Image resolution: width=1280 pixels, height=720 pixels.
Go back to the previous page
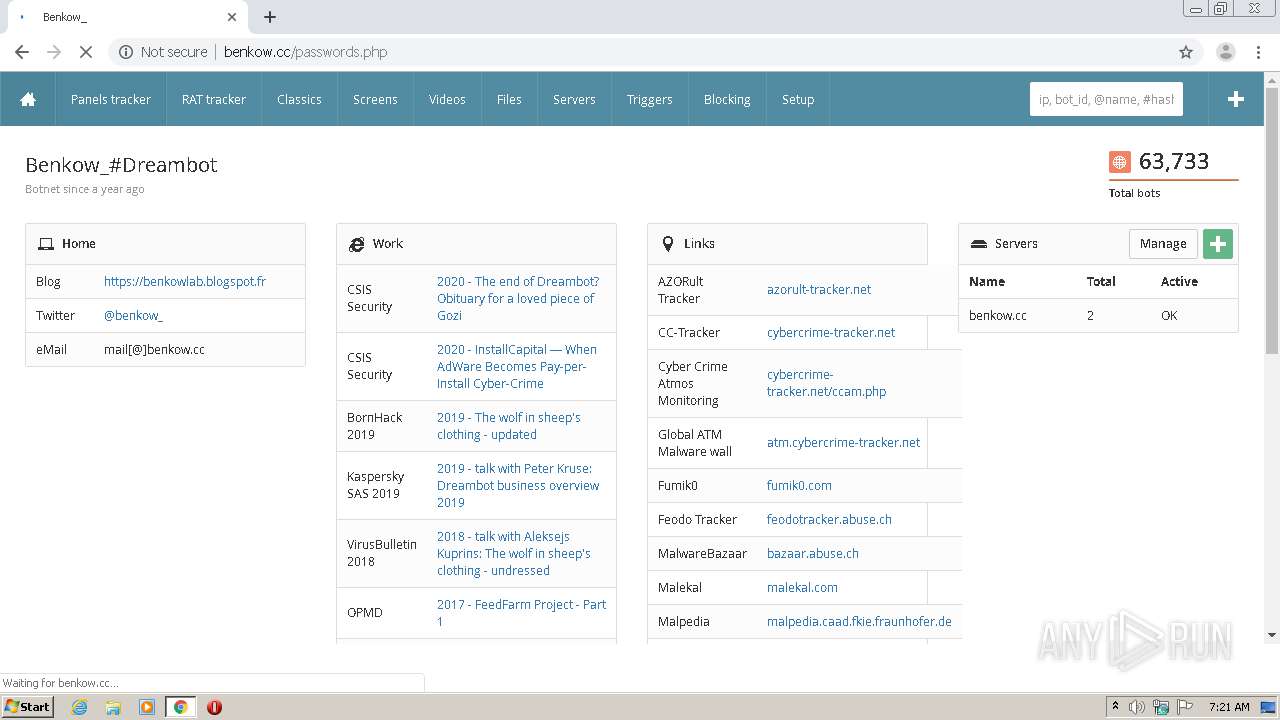tap(22, 52)
